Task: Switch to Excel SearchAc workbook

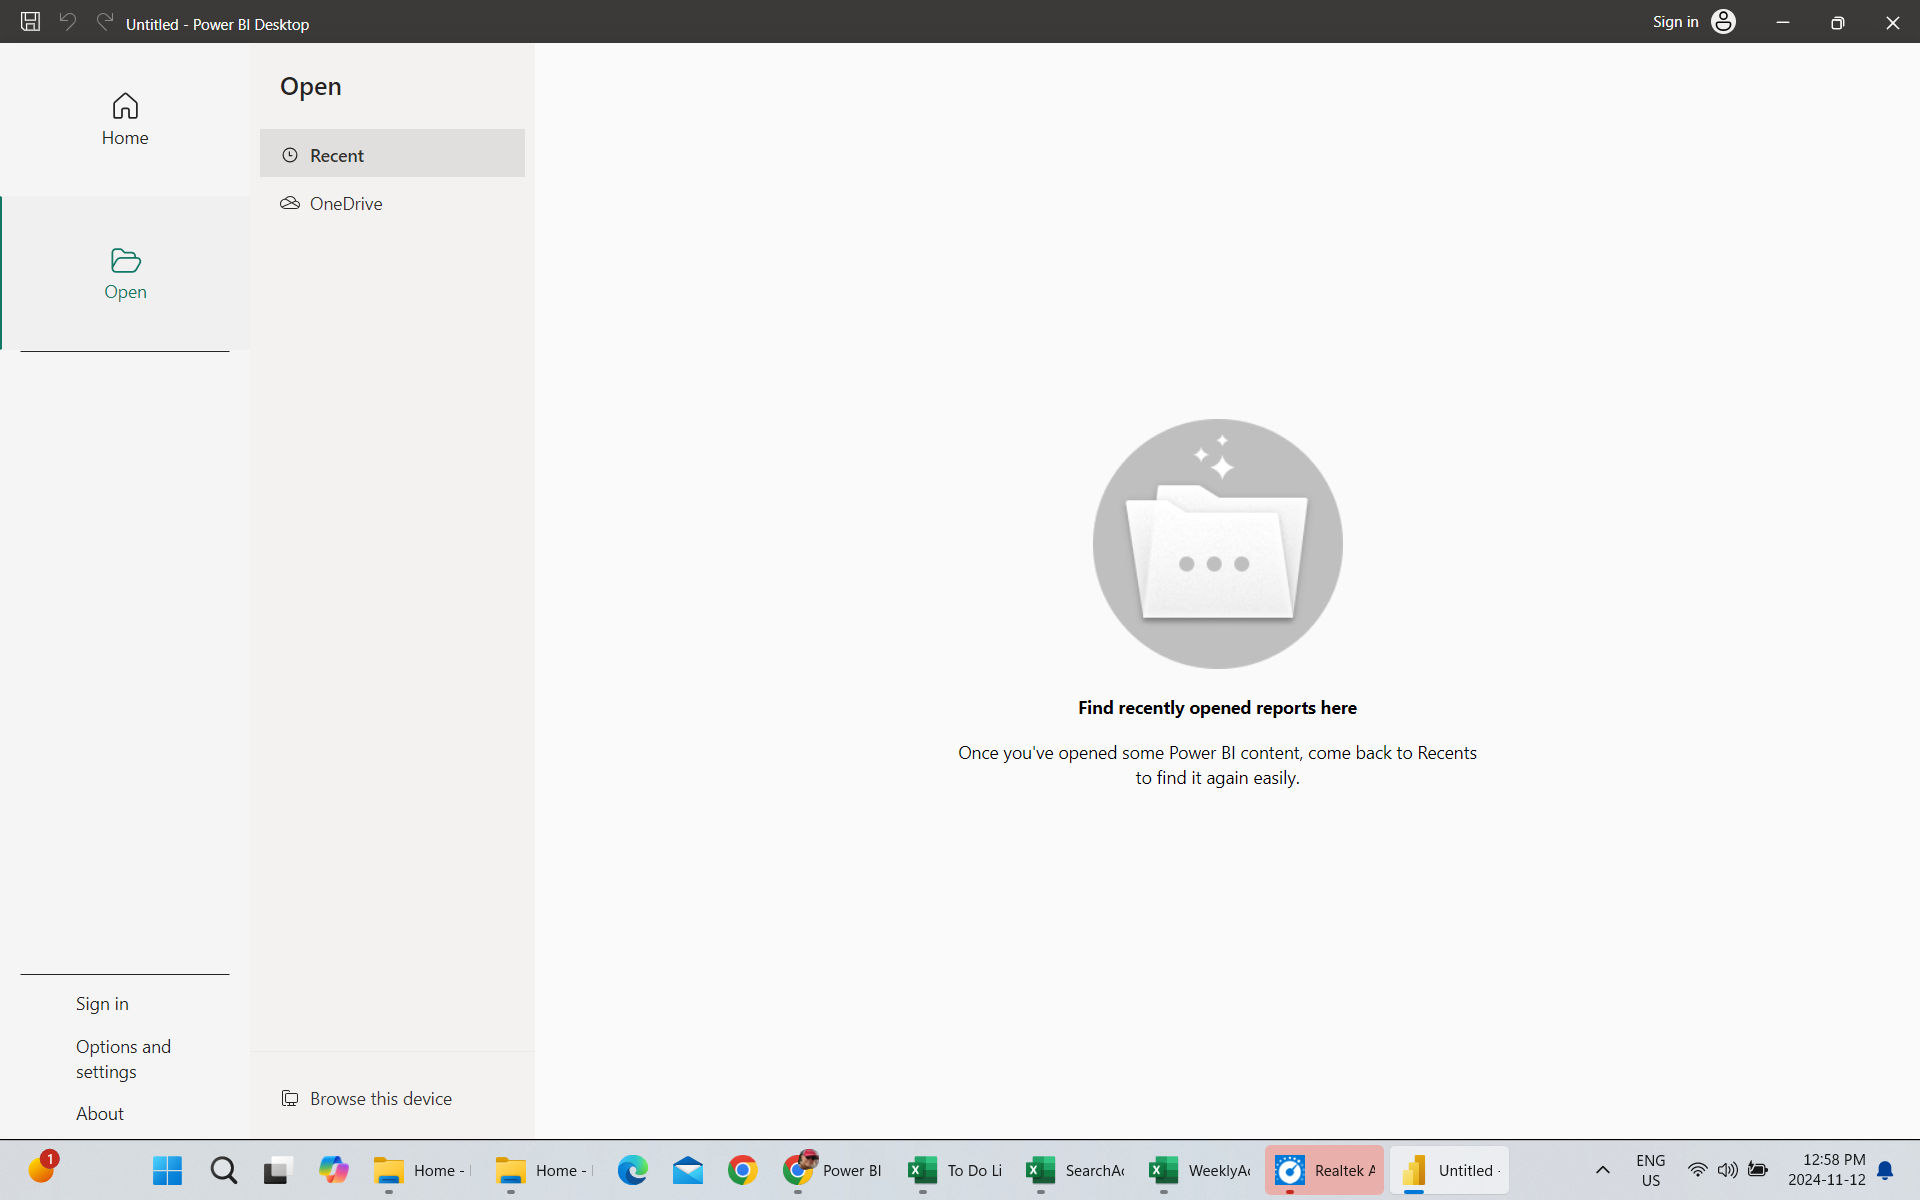Action: point(1075,1170)
